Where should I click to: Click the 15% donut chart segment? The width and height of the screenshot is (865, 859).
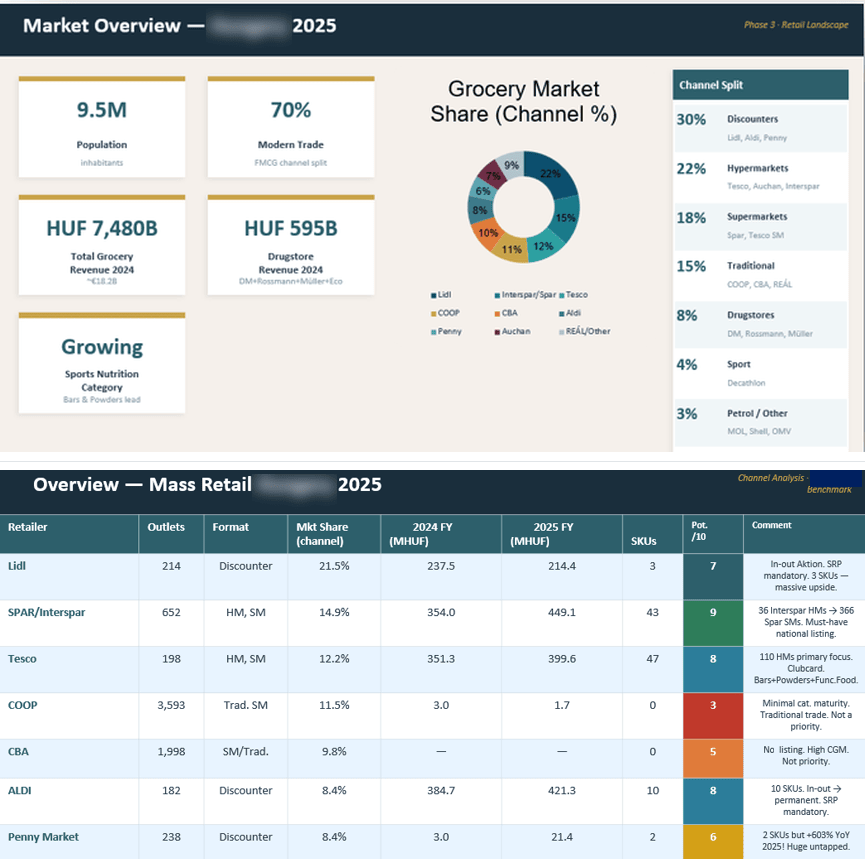pos(566,218)
